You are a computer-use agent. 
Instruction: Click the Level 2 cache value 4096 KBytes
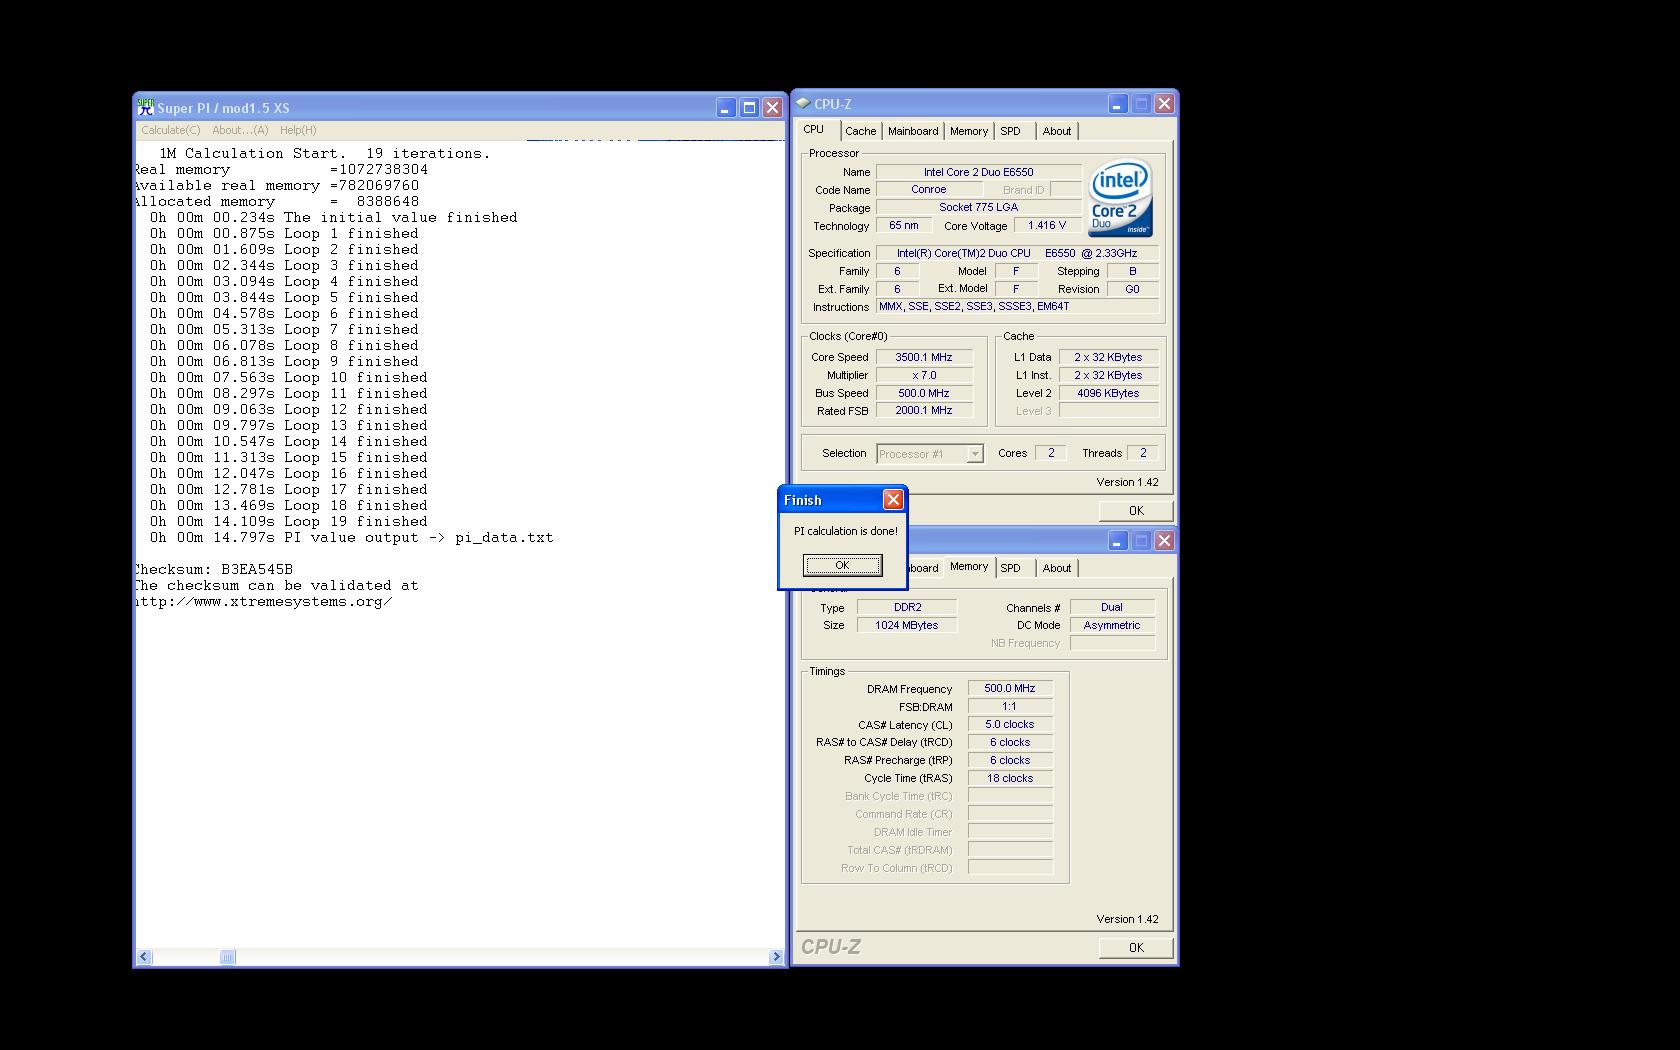tap(1108, 393)
